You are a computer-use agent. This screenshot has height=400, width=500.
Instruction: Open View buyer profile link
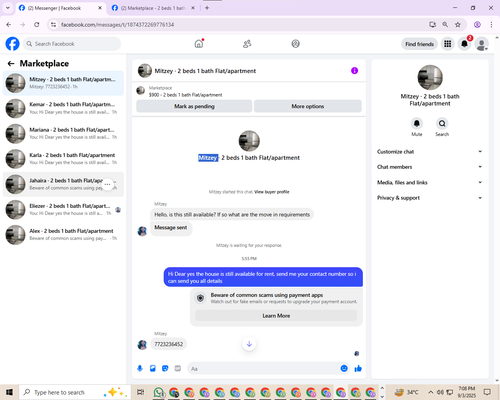272,192
